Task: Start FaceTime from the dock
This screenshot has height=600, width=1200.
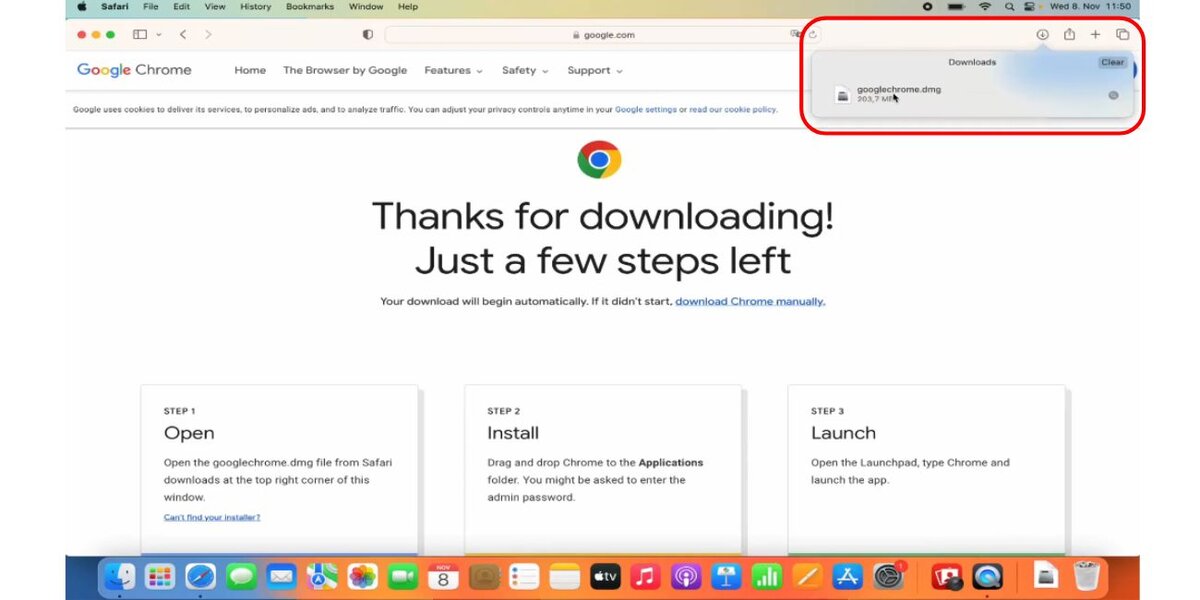Action: pos(402,576)
